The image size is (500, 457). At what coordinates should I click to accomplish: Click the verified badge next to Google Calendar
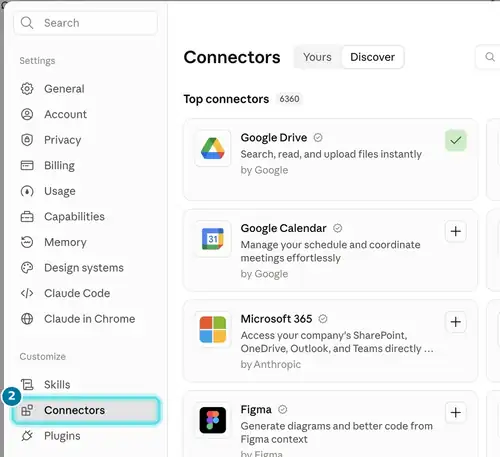(x=338, y=228)
